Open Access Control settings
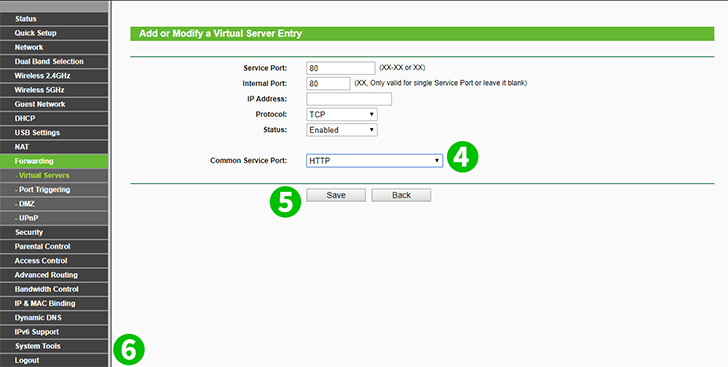 coord(54,261)
